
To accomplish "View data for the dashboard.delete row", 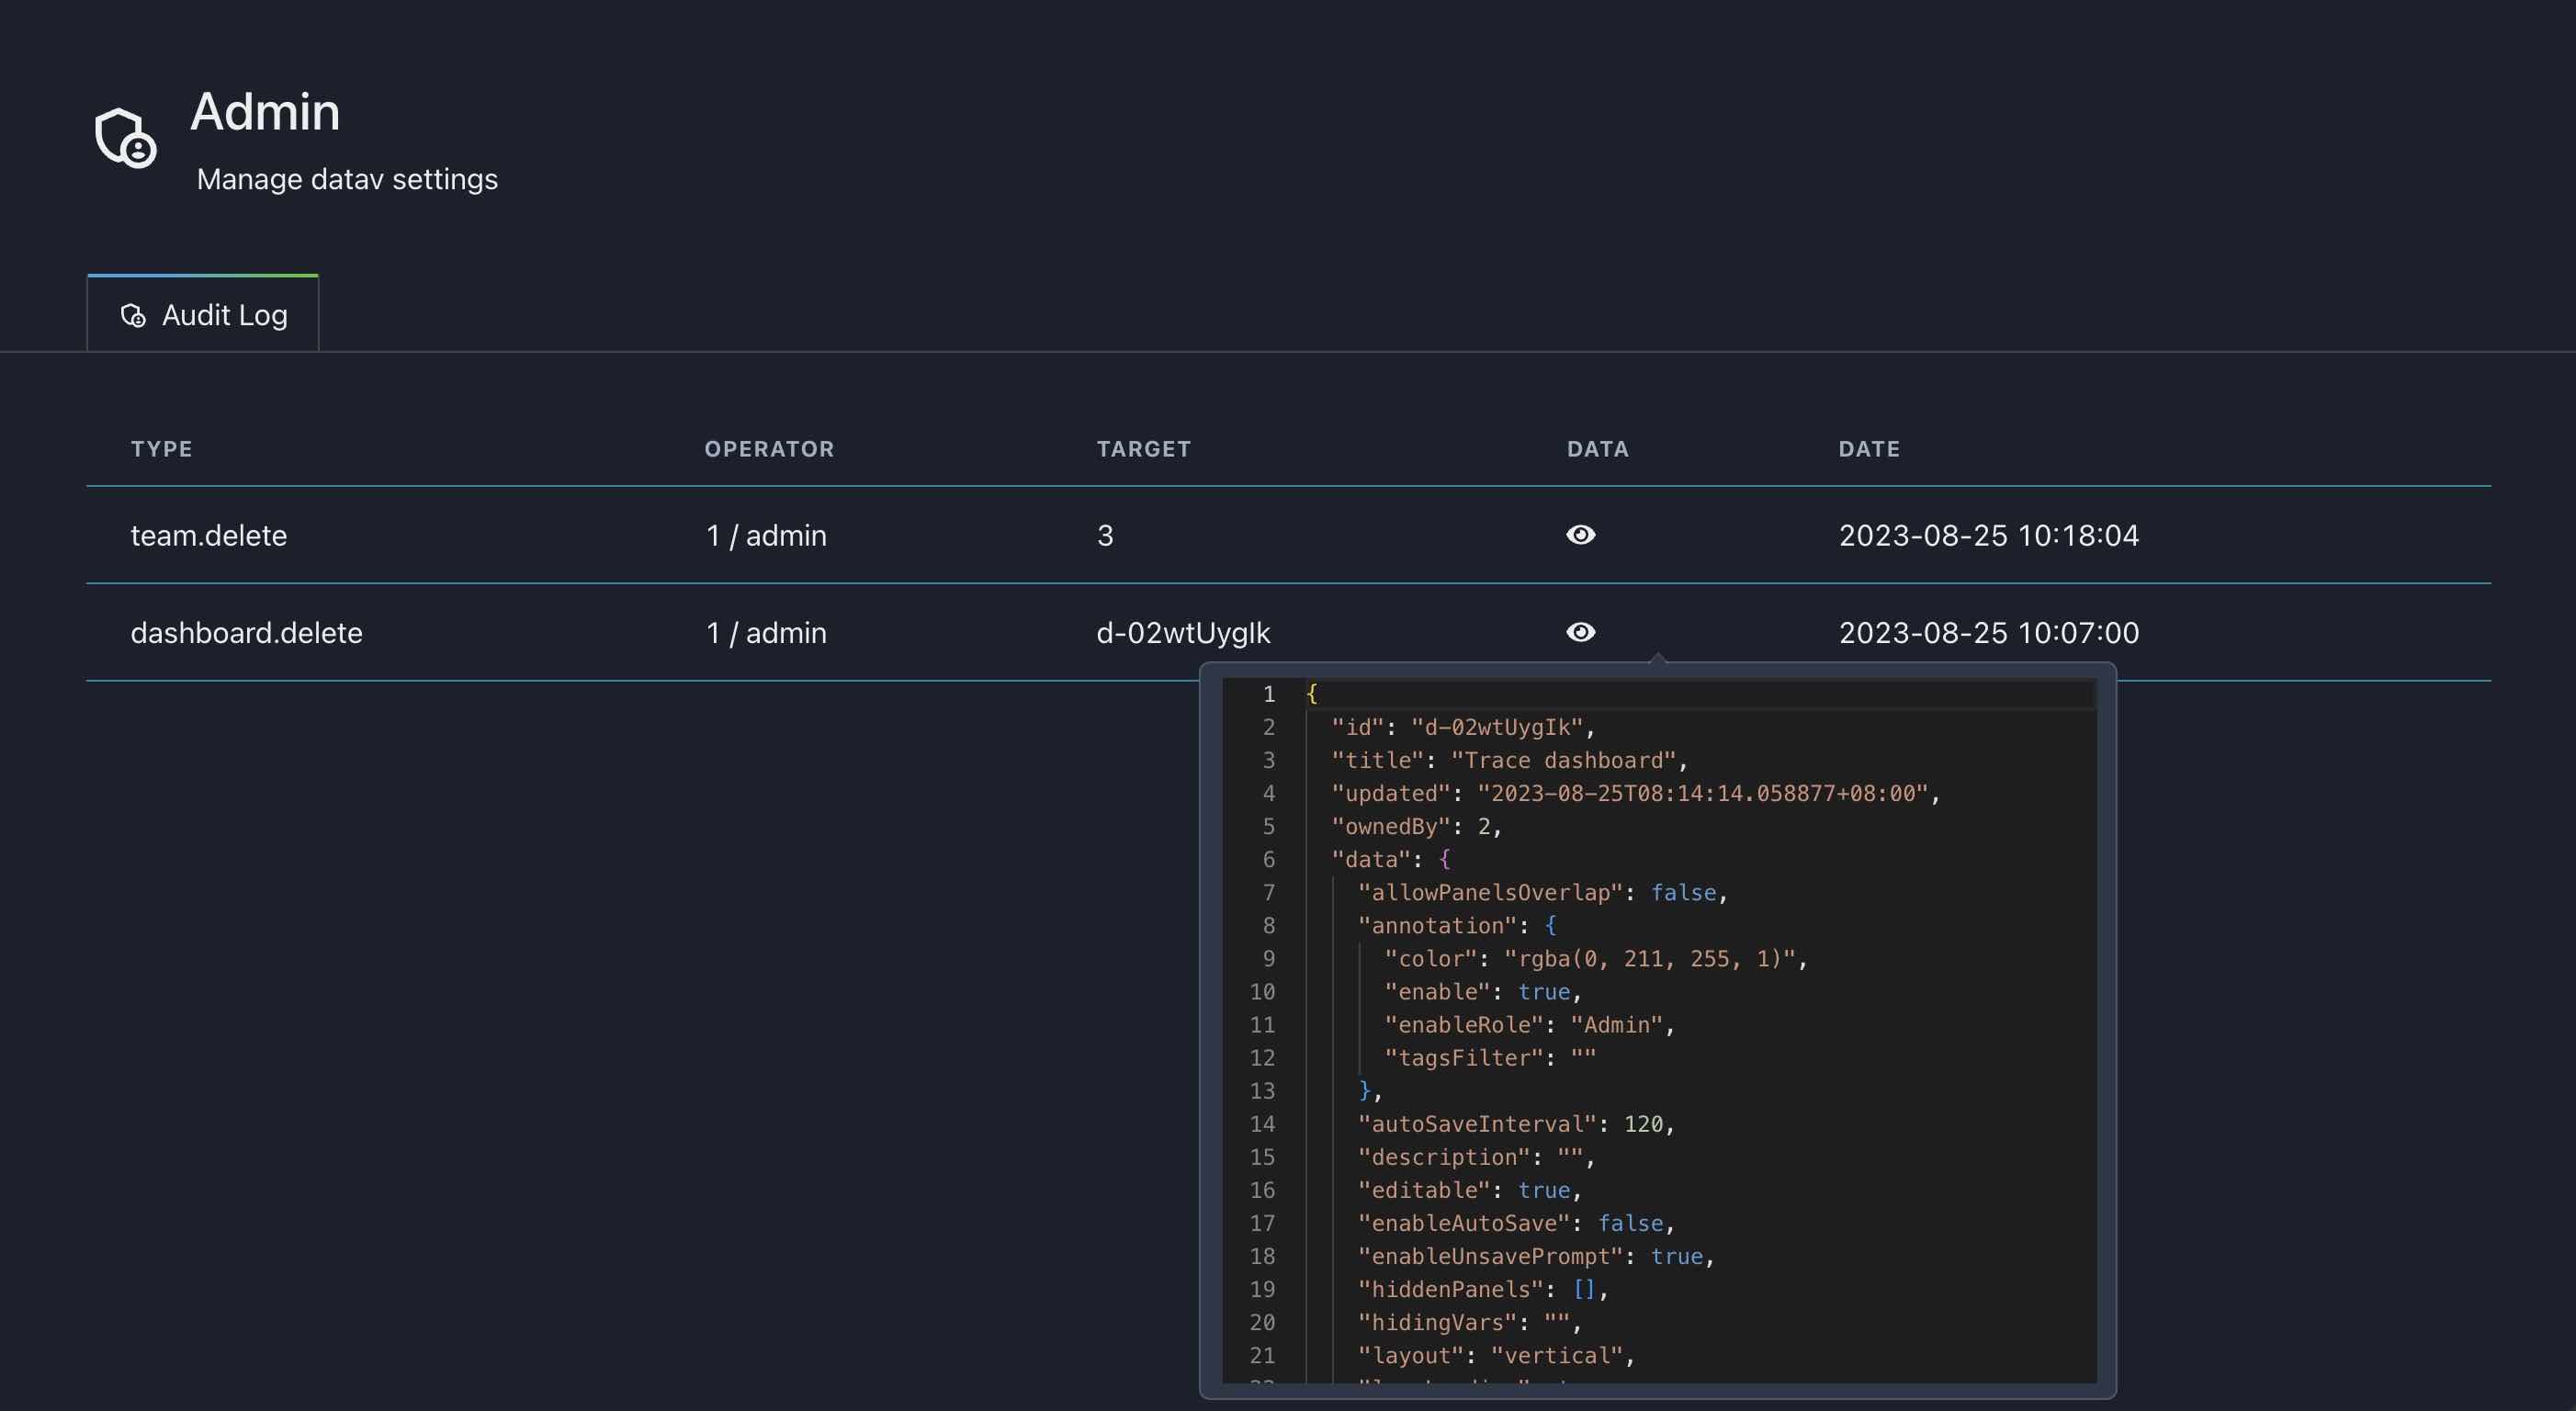I will tap(1580, 632).
